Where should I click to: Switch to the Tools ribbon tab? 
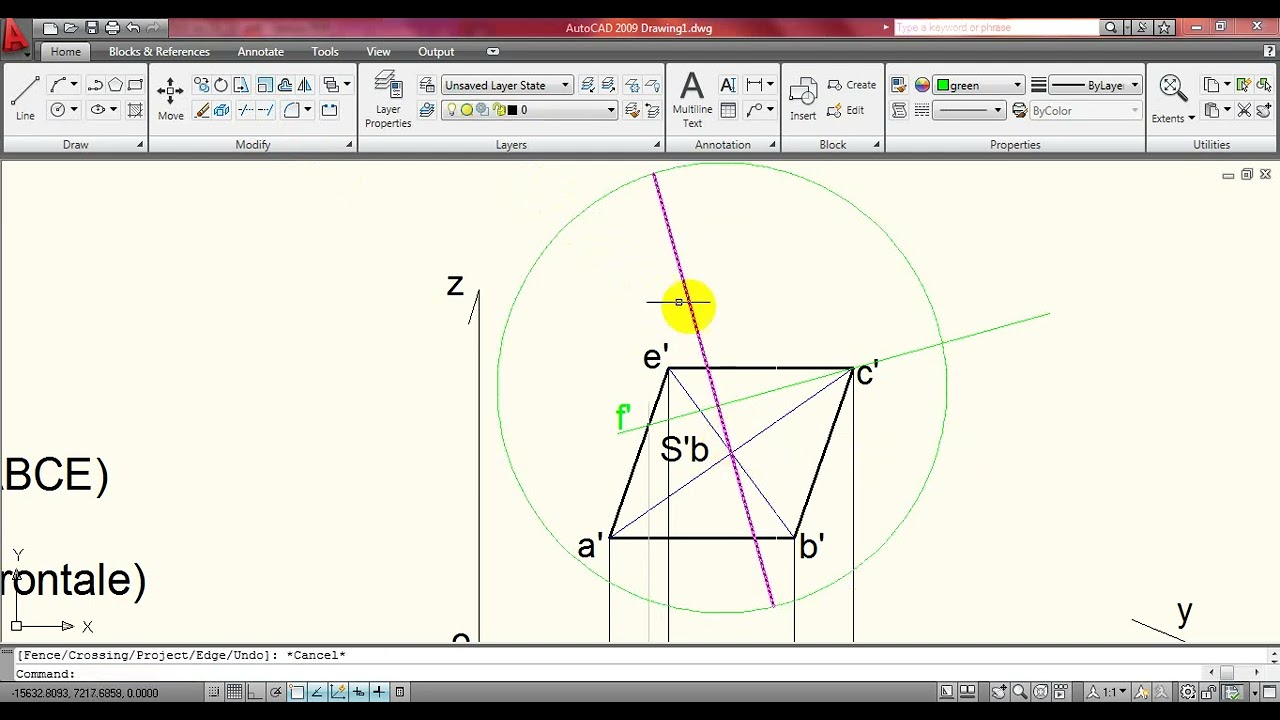(x=325, y=51)
